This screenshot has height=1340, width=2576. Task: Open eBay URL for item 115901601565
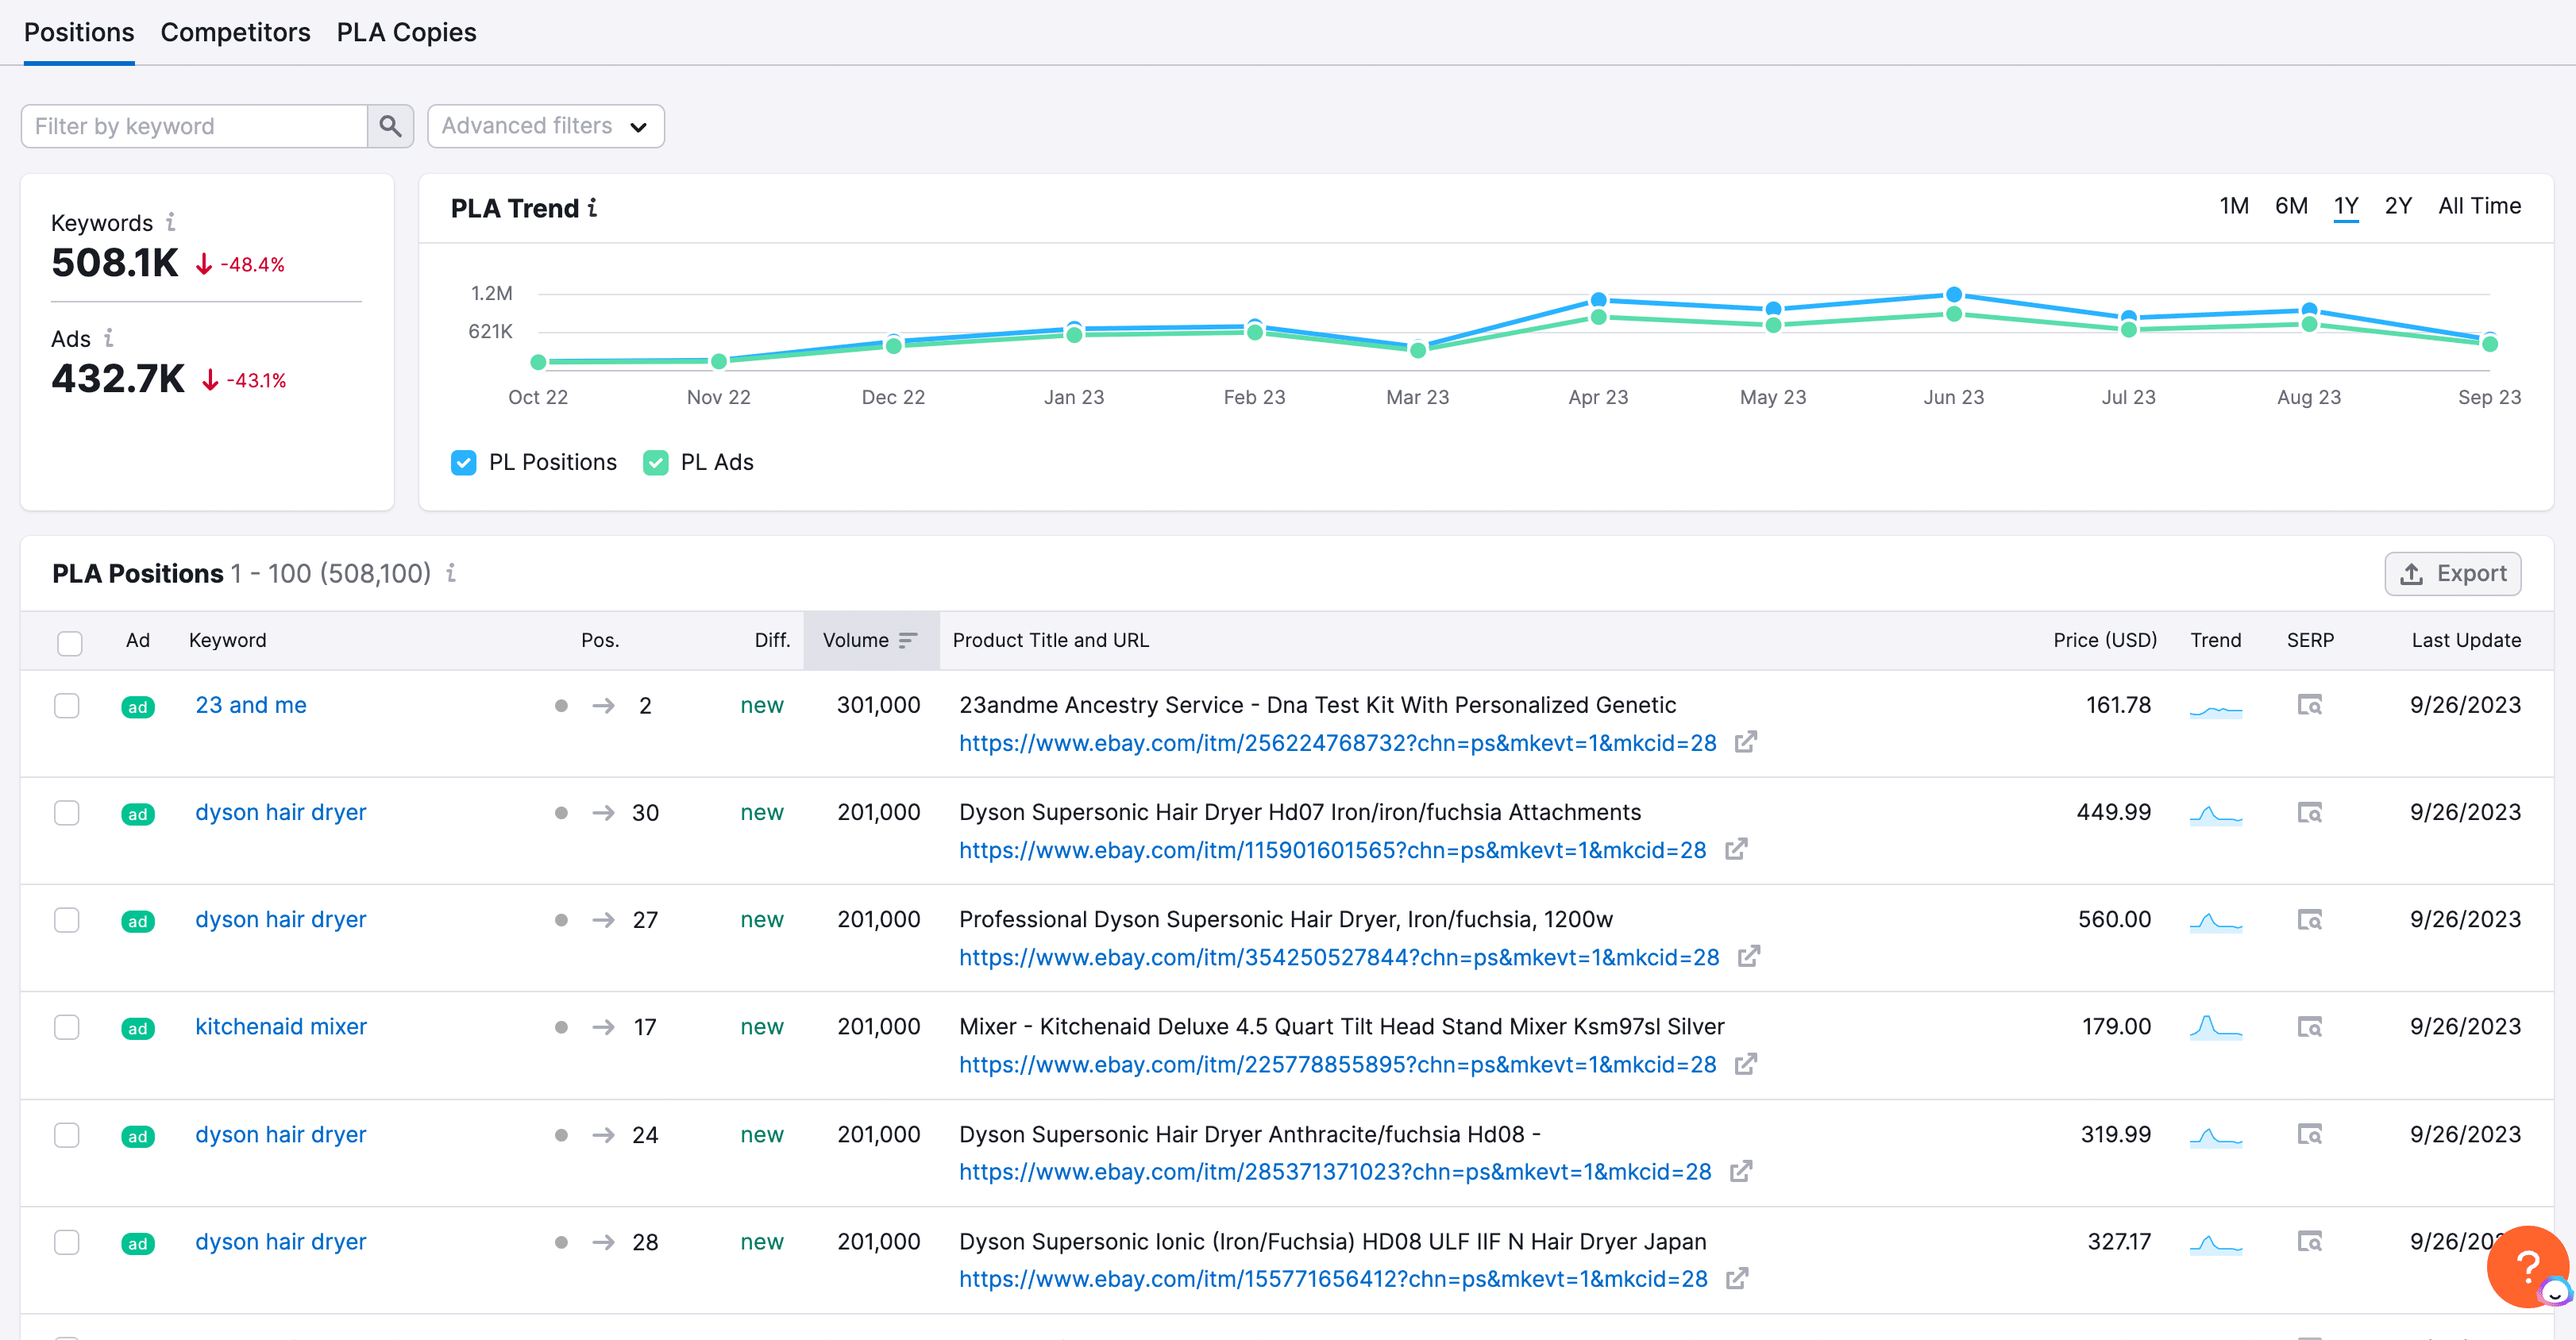click(1332, 850)
